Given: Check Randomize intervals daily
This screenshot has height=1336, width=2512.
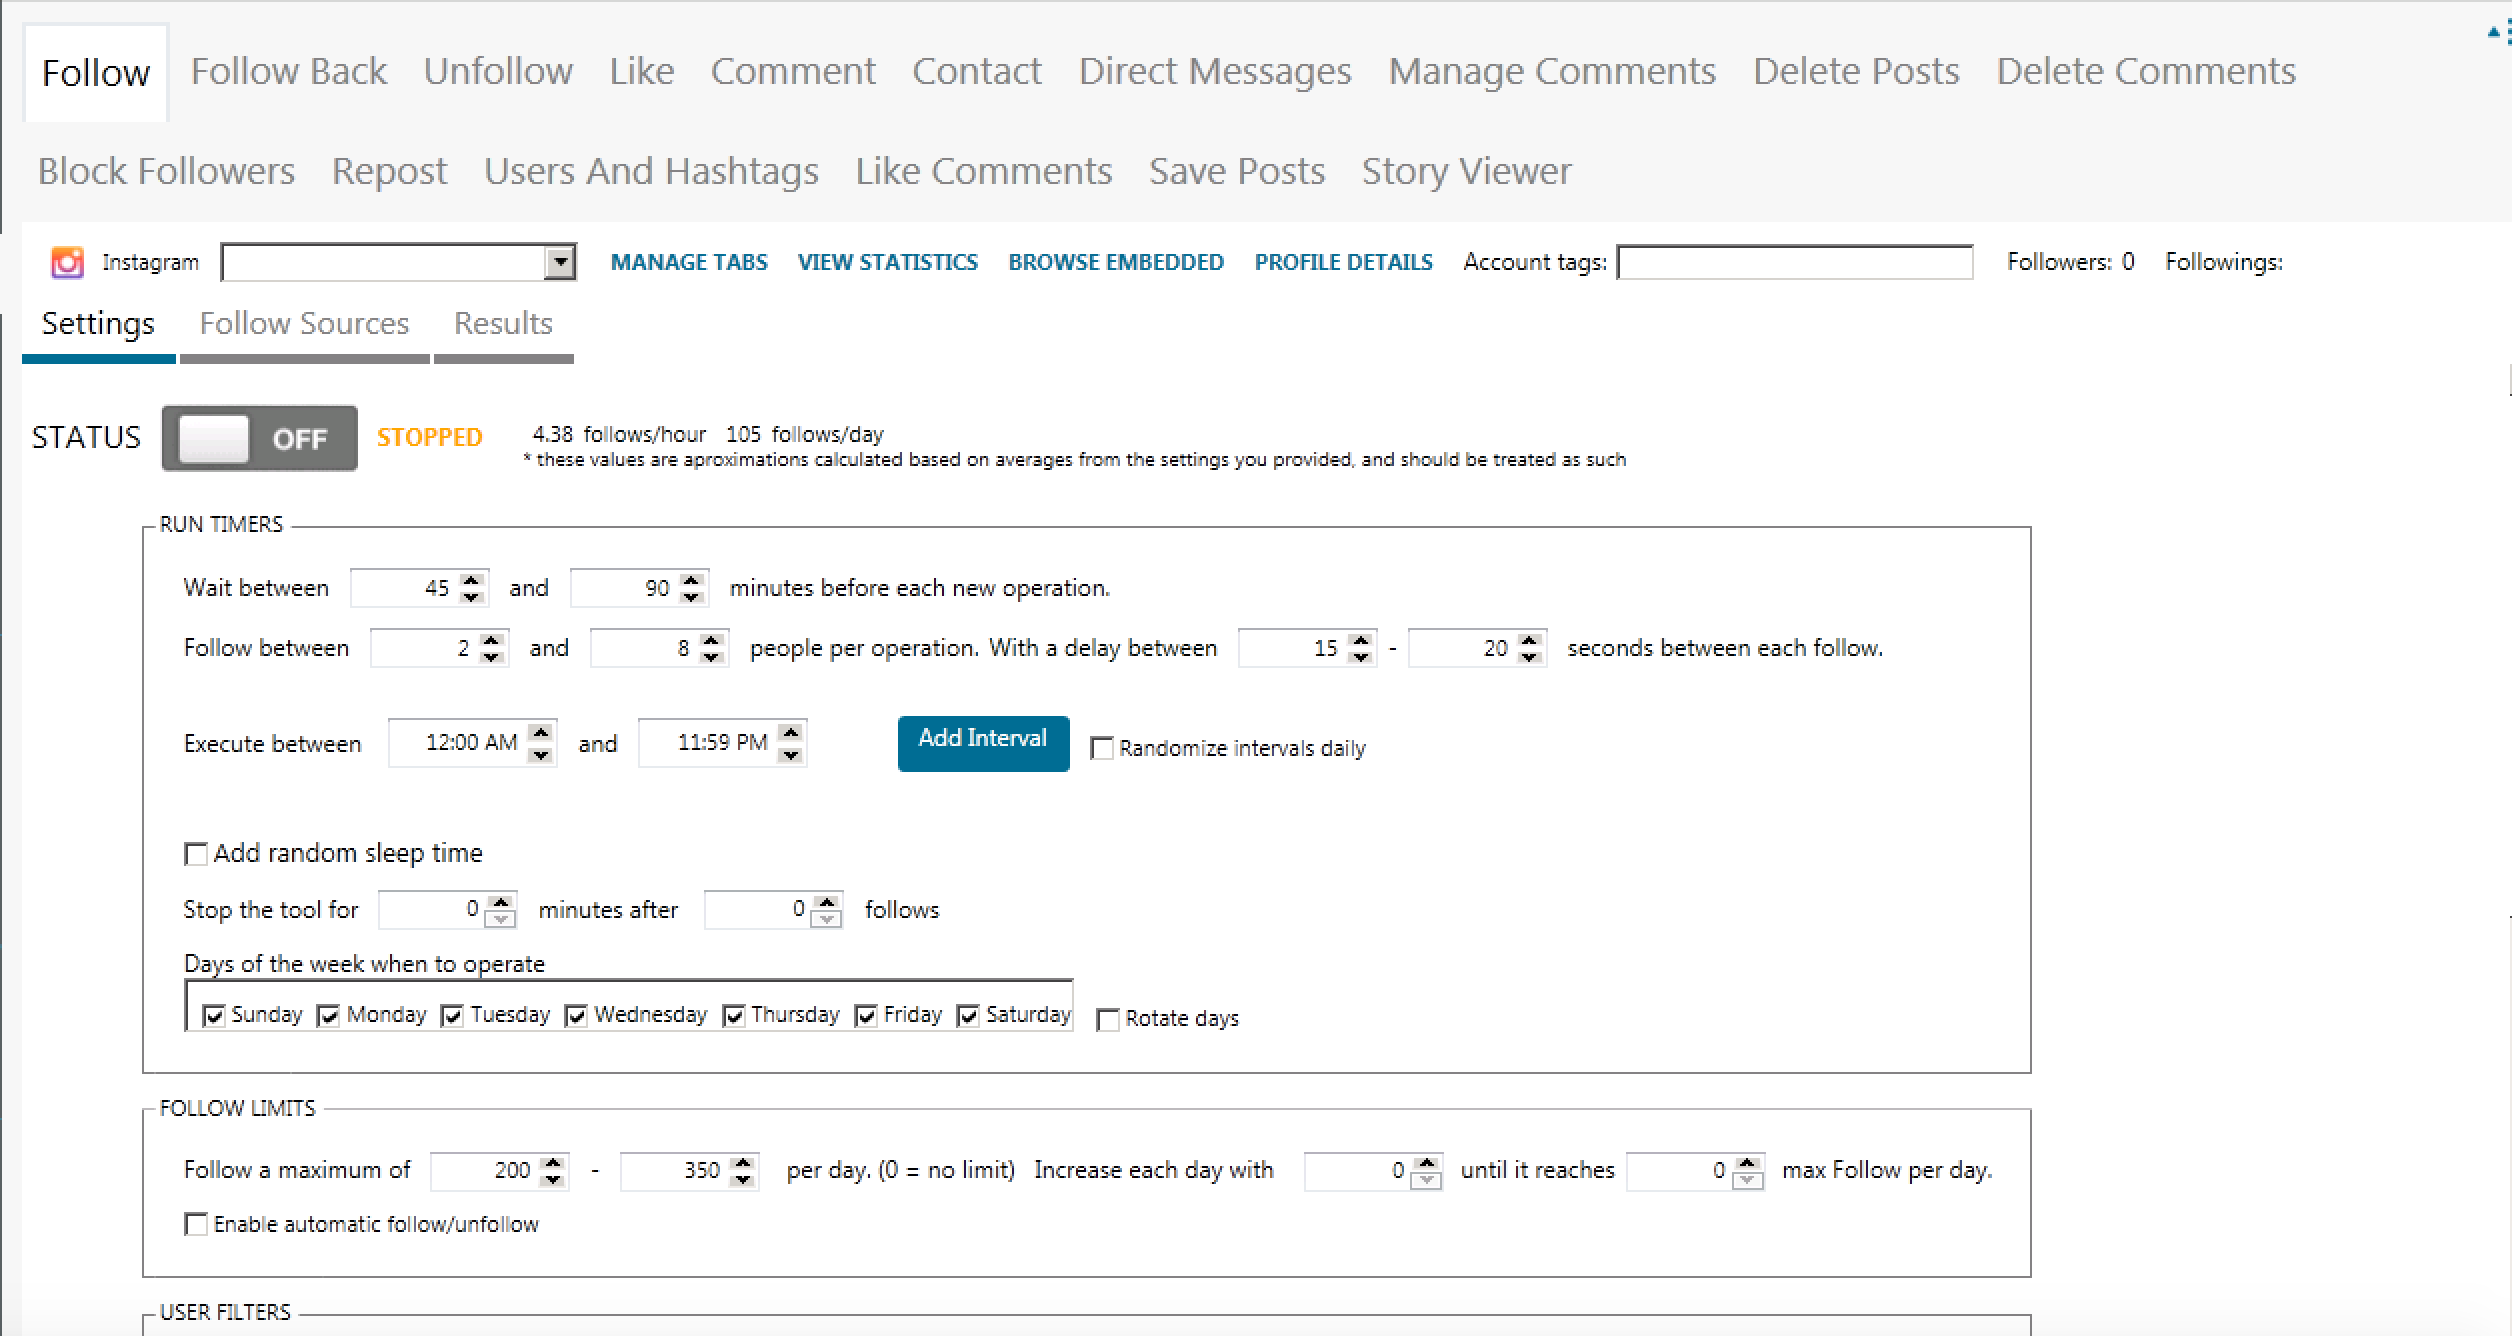Looking at the screenshot, I should coord(1102,748).
